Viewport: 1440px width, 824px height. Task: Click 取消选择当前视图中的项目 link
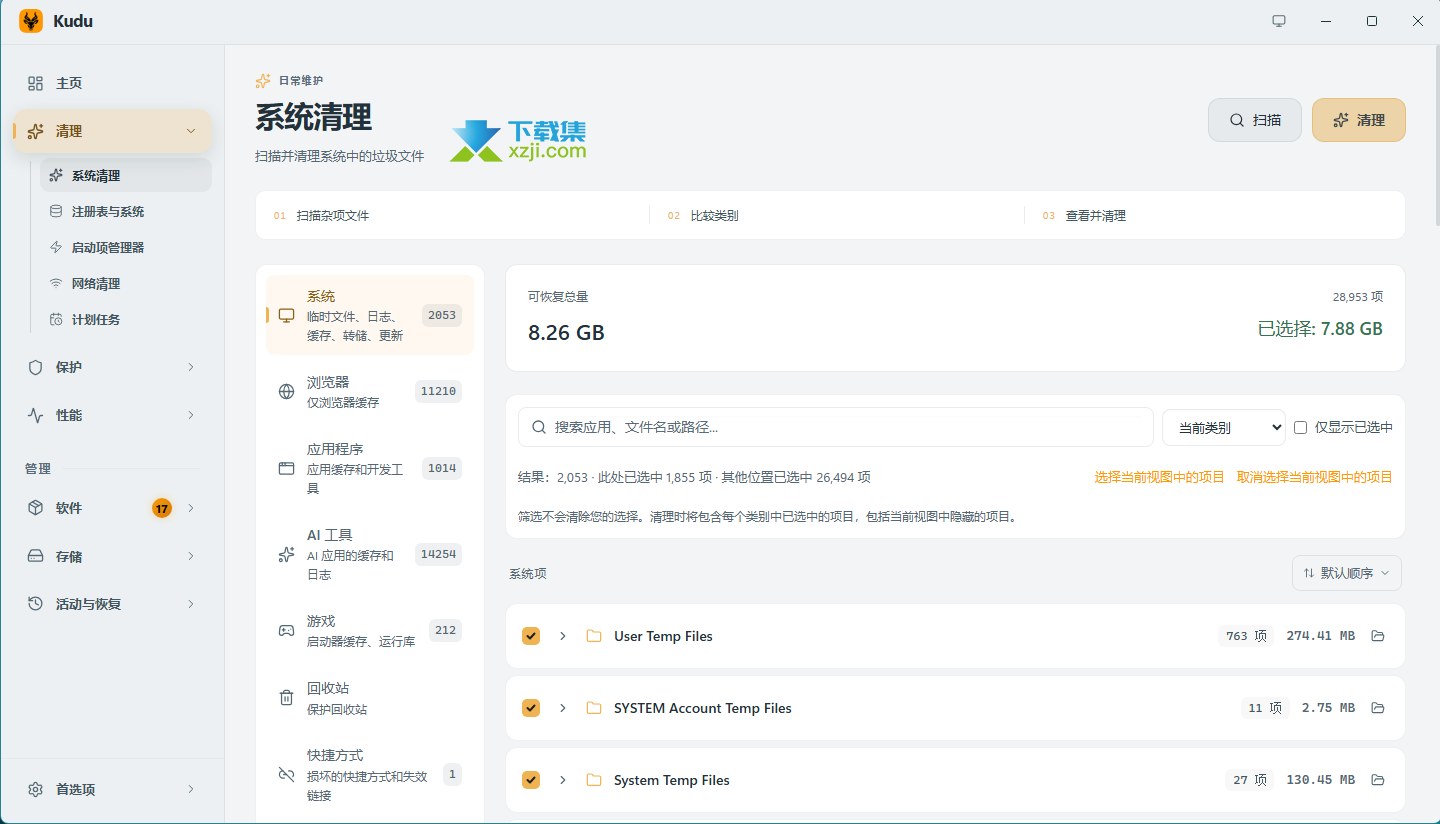(1315, 477)
